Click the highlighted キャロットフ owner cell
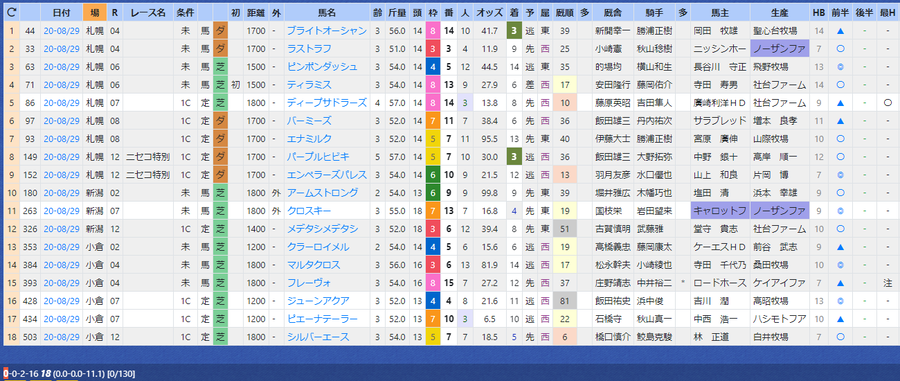The width and height of the screenshot is (900, 381). (x=720, y=211)
